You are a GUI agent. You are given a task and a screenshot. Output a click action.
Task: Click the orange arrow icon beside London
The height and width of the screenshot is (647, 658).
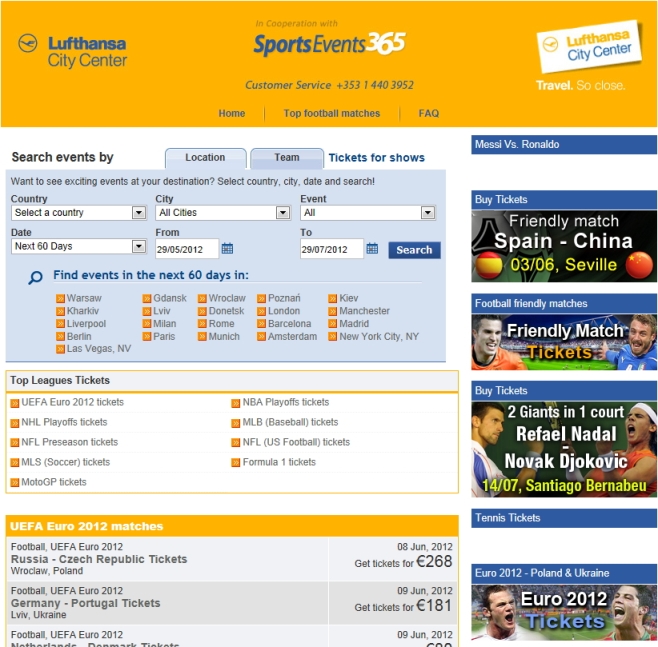click(261, 311)
